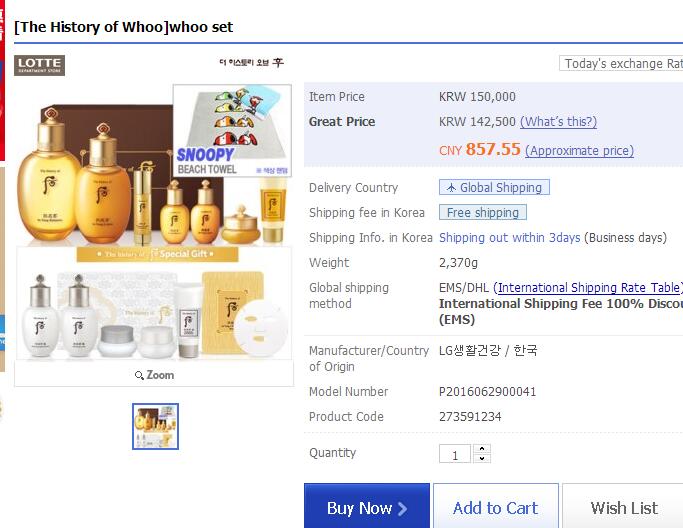Add the whoo set to cart
This screenshot has width=683, height=528.
[496, 507]
